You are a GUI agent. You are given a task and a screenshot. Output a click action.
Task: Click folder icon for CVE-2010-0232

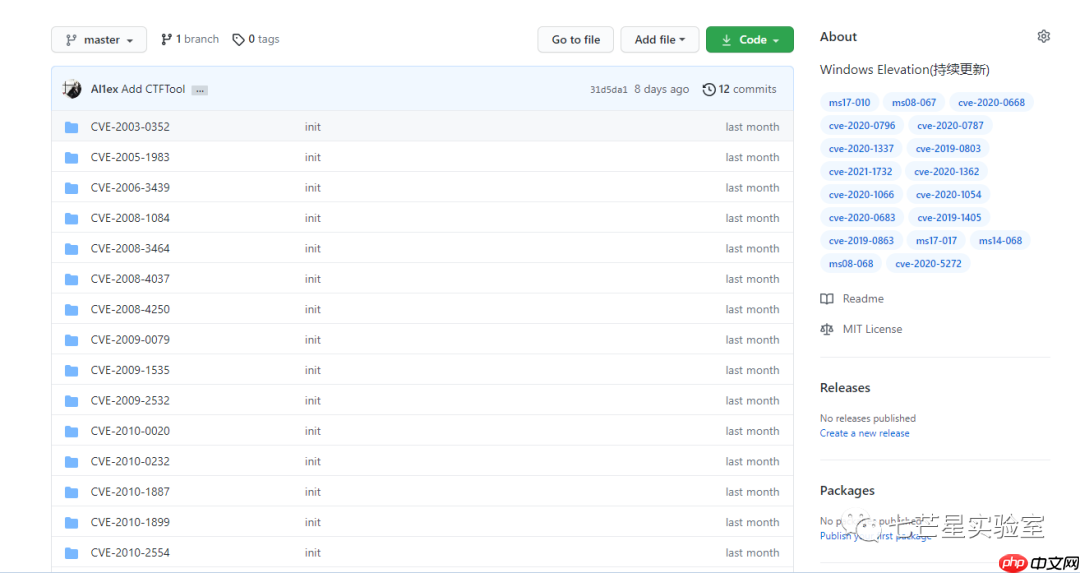[x=72, y=461]
